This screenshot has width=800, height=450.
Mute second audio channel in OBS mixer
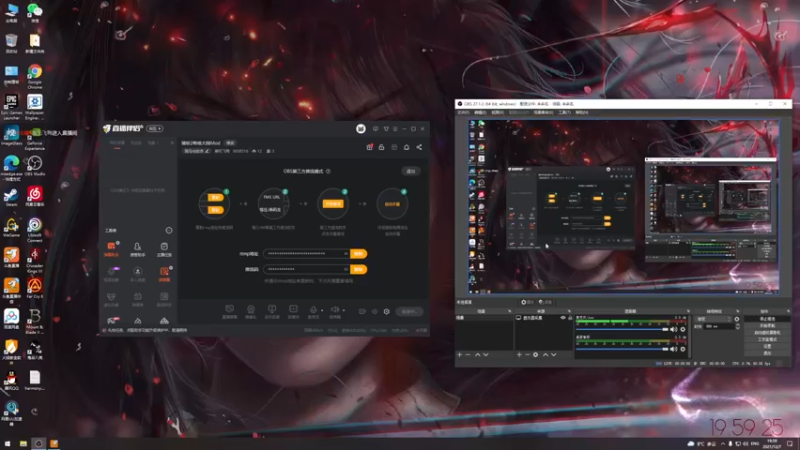coord(673,349)
